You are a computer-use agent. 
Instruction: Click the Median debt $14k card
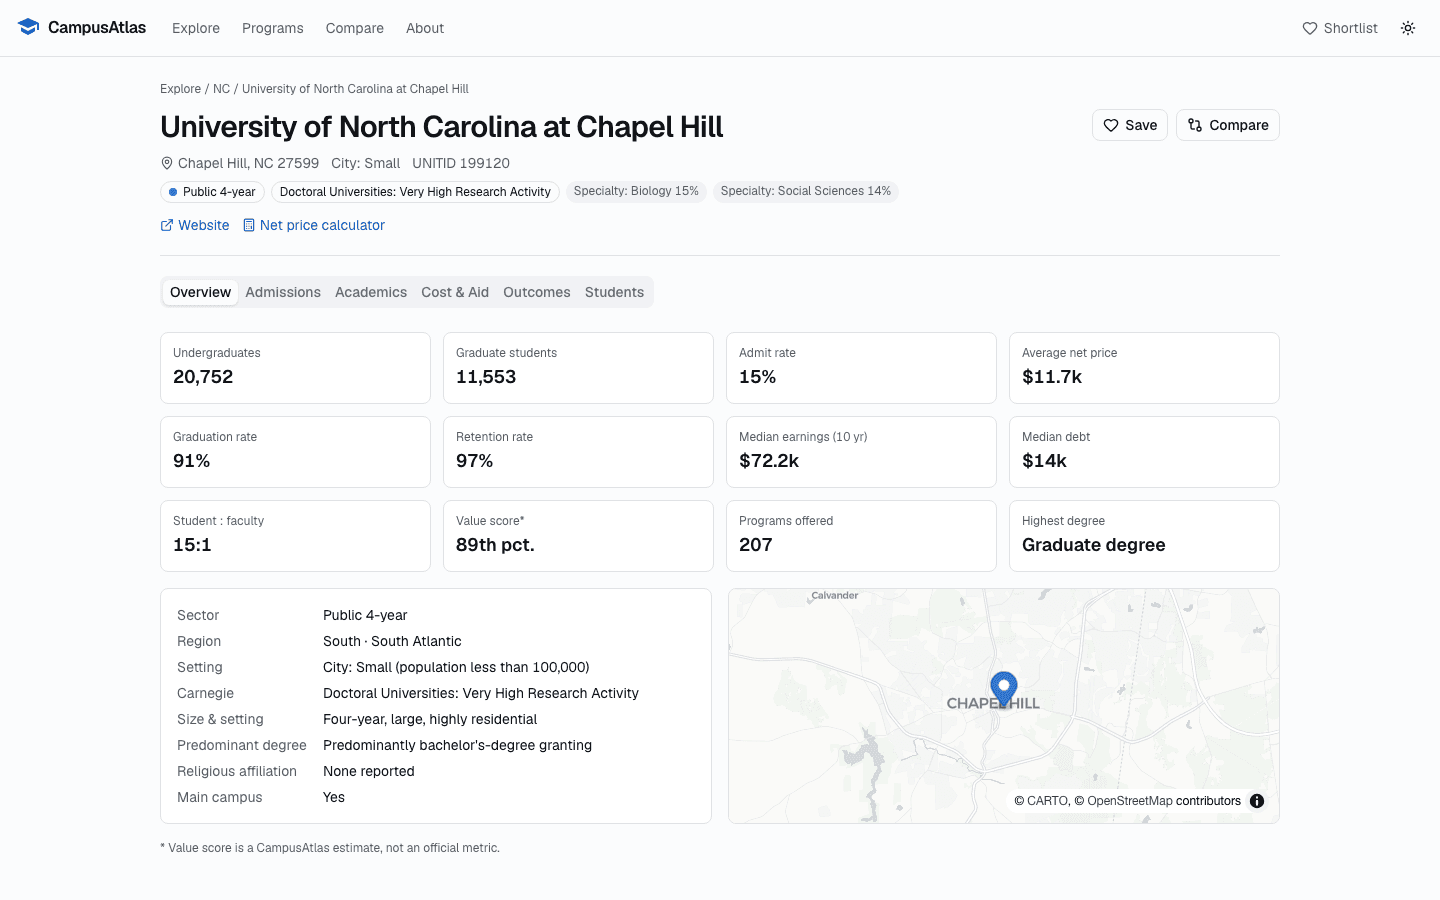pos(1144,452)
